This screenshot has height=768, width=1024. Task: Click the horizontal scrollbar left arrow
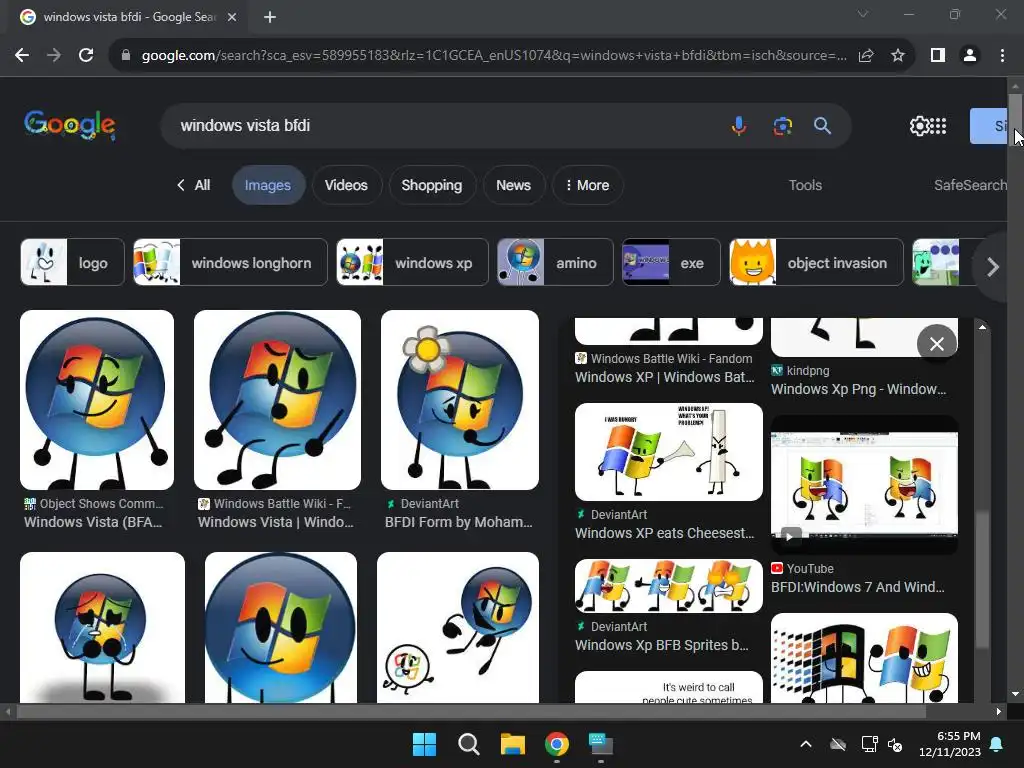(x=8, y=711)
